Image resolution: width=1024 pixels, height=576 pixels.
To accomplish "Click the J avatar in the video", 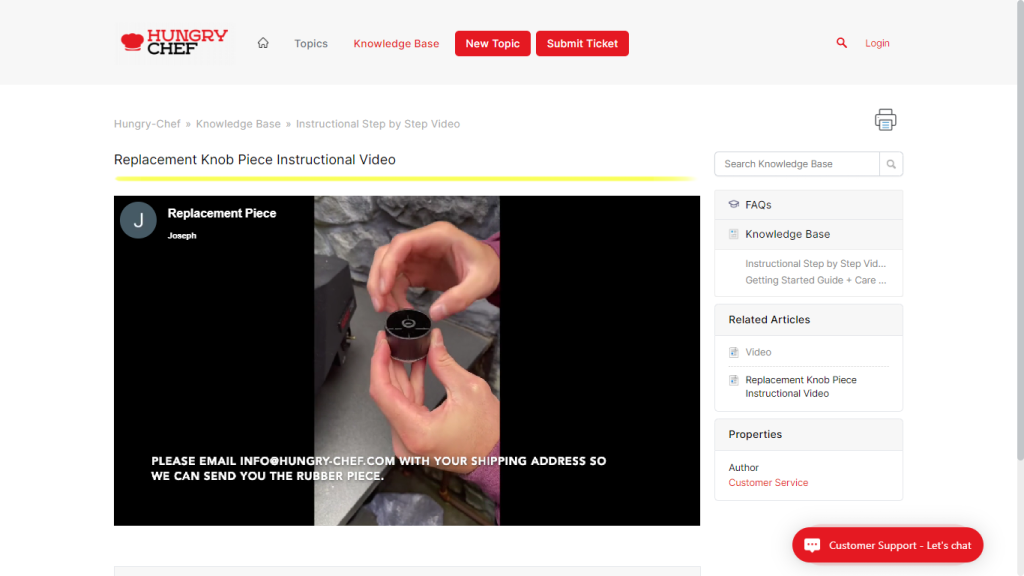I will (x=138, y=220).
